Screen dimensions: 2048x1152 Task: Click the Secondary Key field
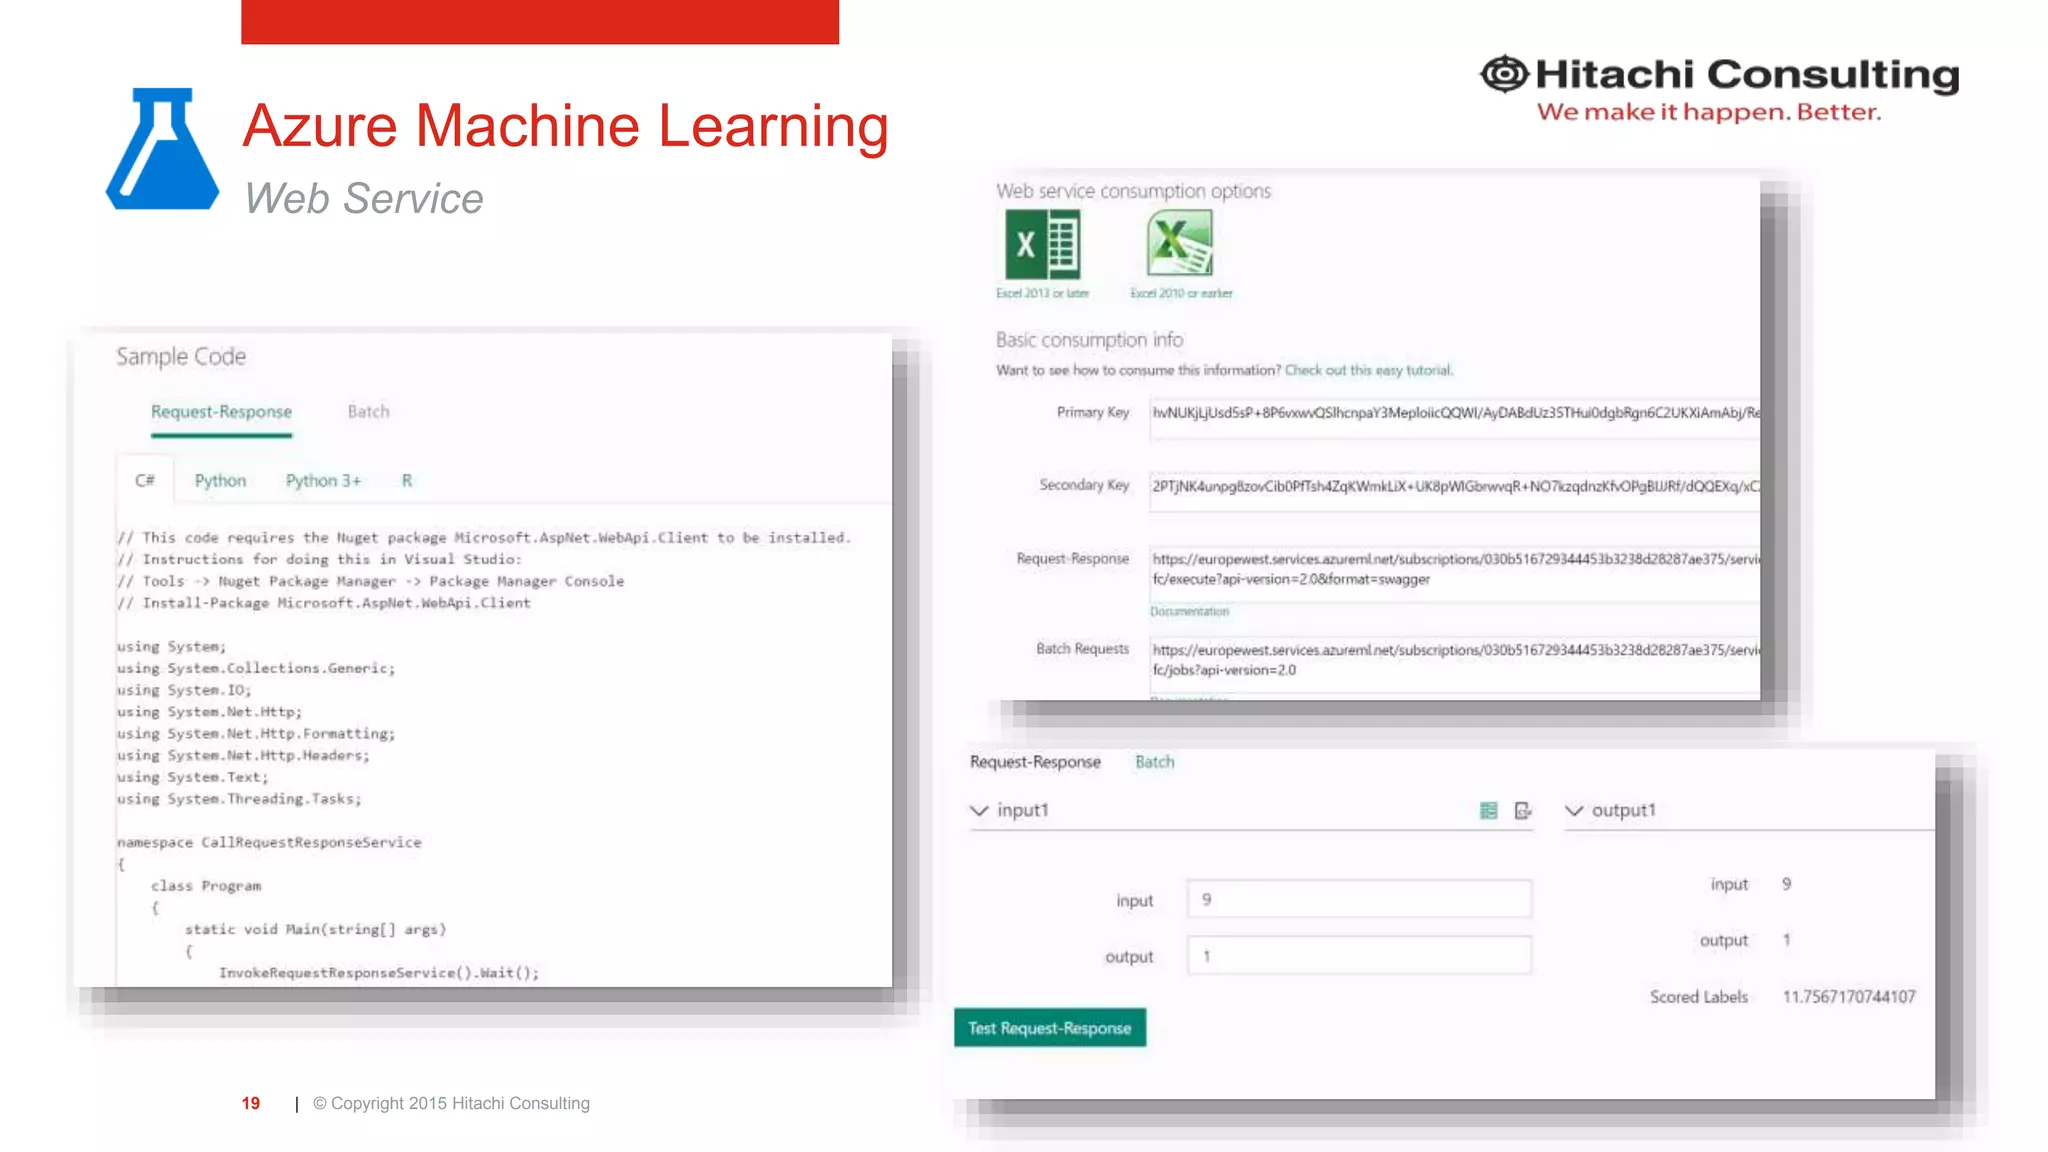tap(1455, 492)
